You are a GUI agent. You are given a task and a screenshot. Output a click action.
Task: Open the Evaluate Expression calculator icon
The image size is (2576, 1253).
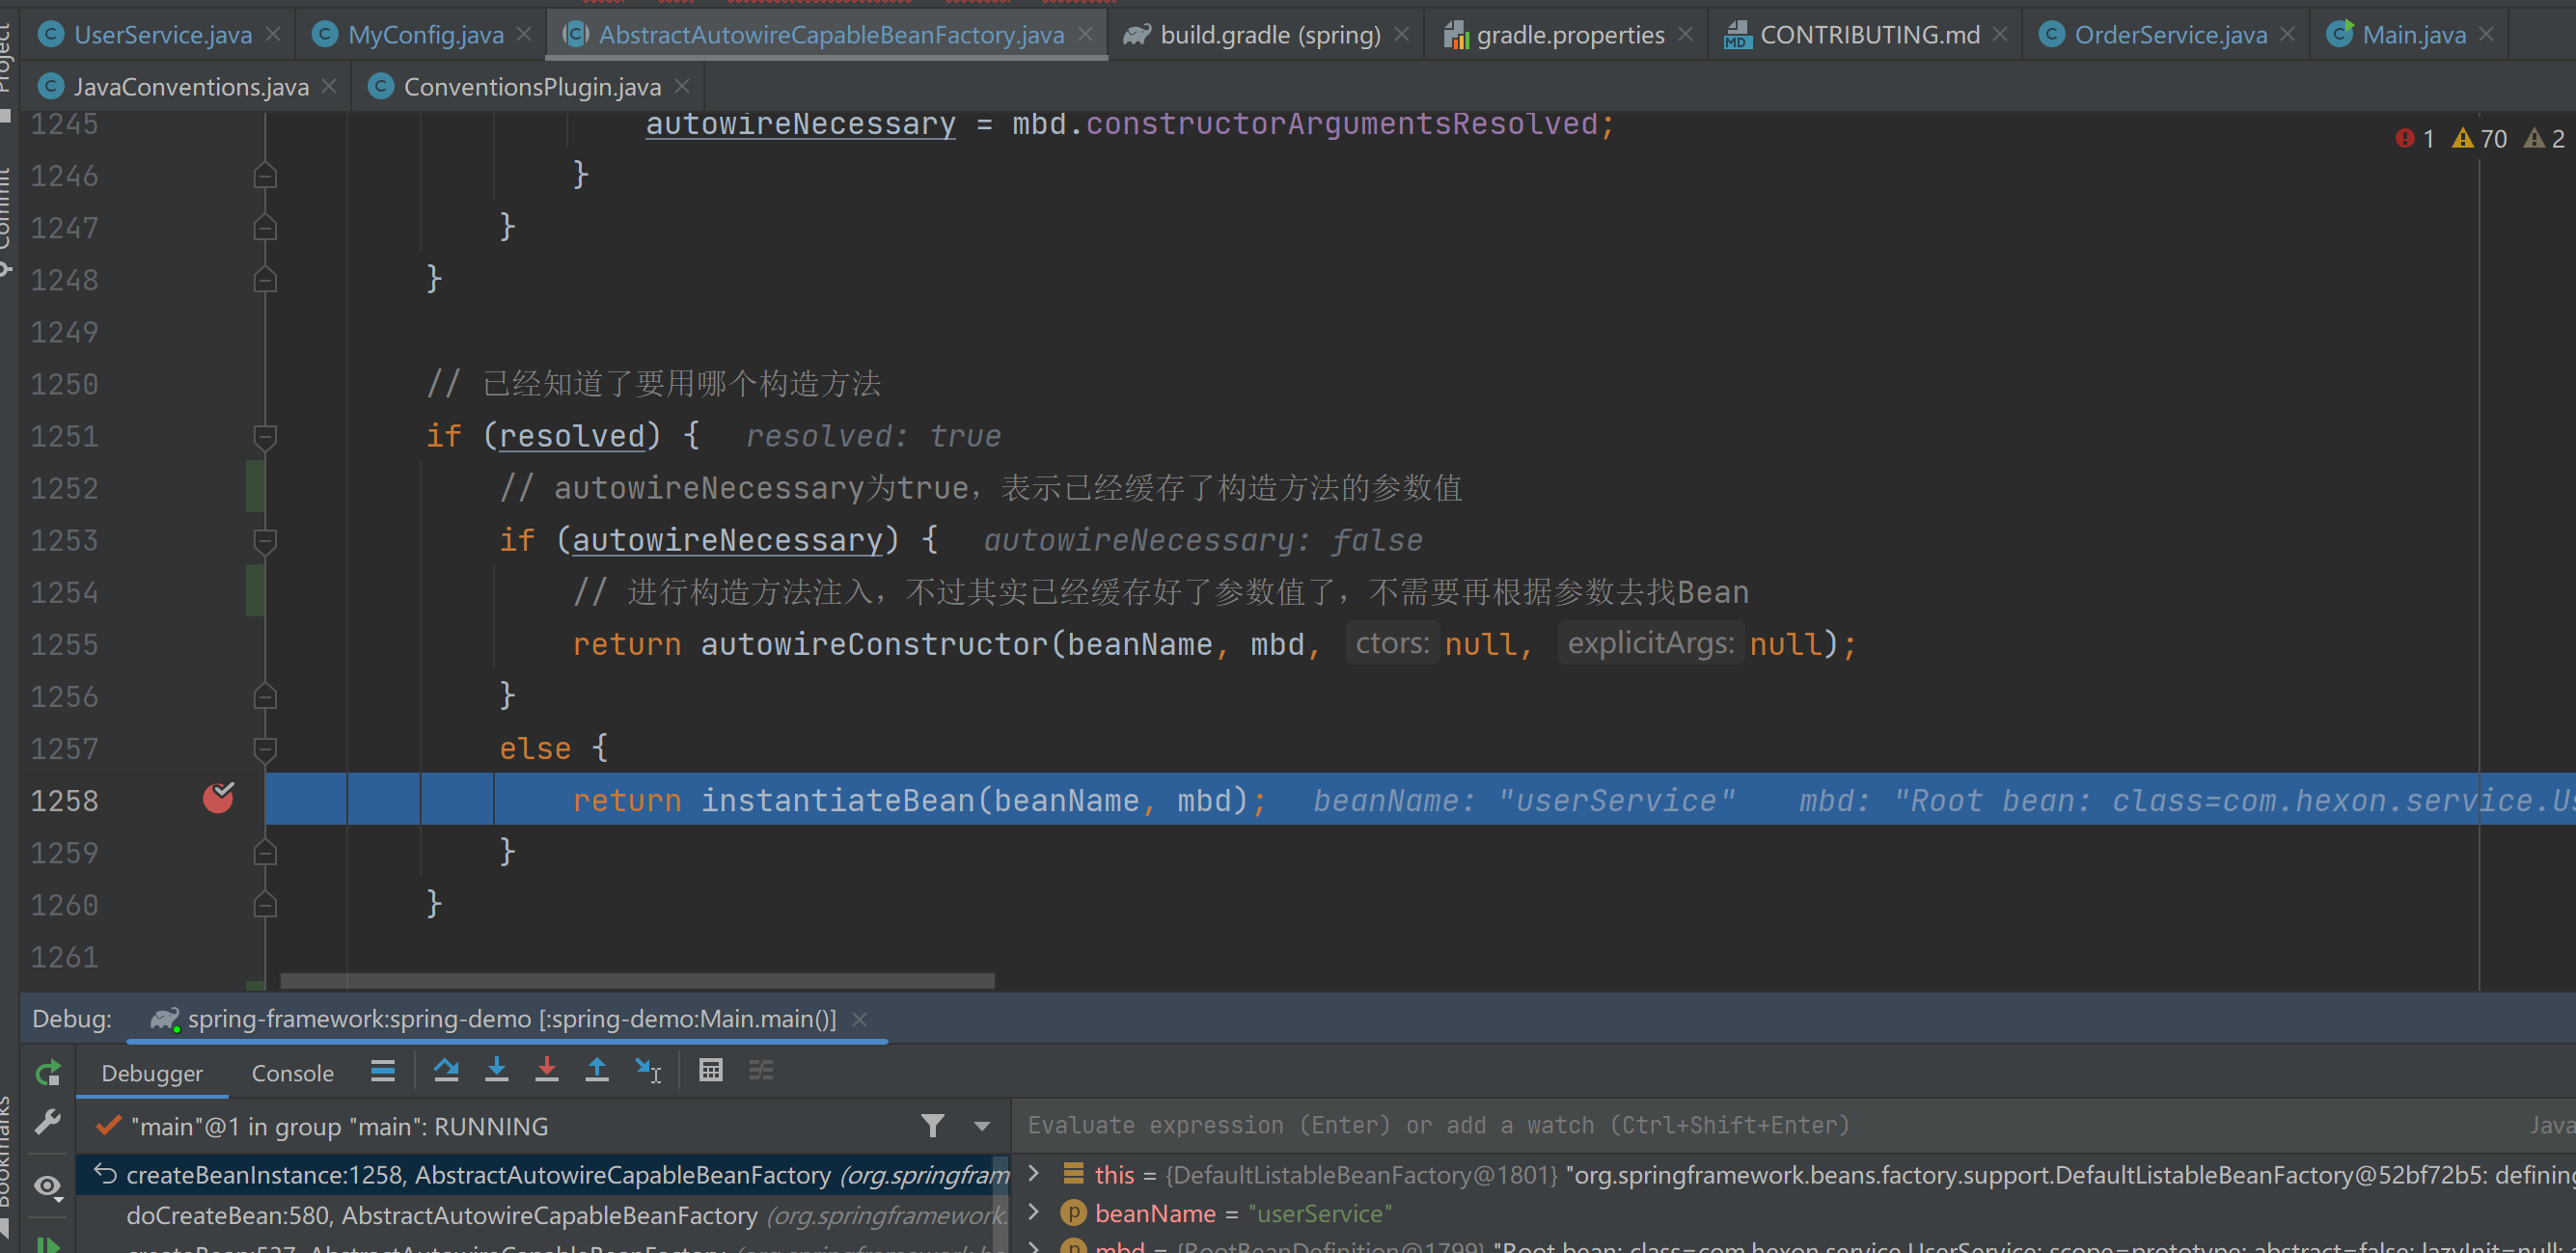(x=710, y=1071)
